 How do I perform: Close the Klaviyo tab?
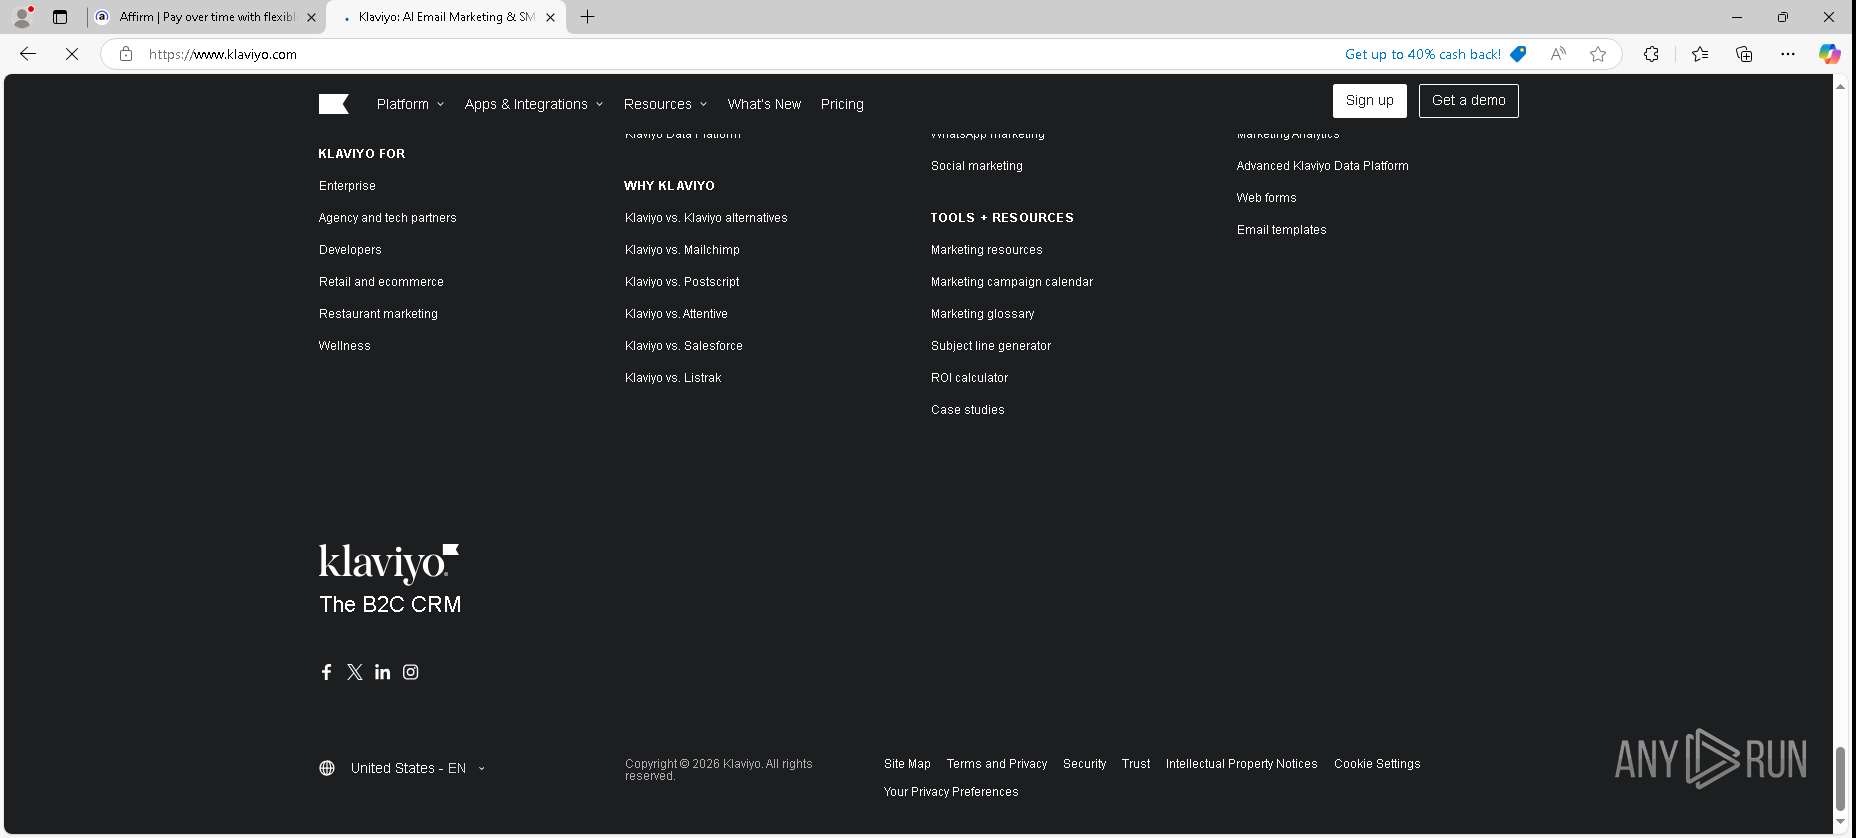(550, 17)
